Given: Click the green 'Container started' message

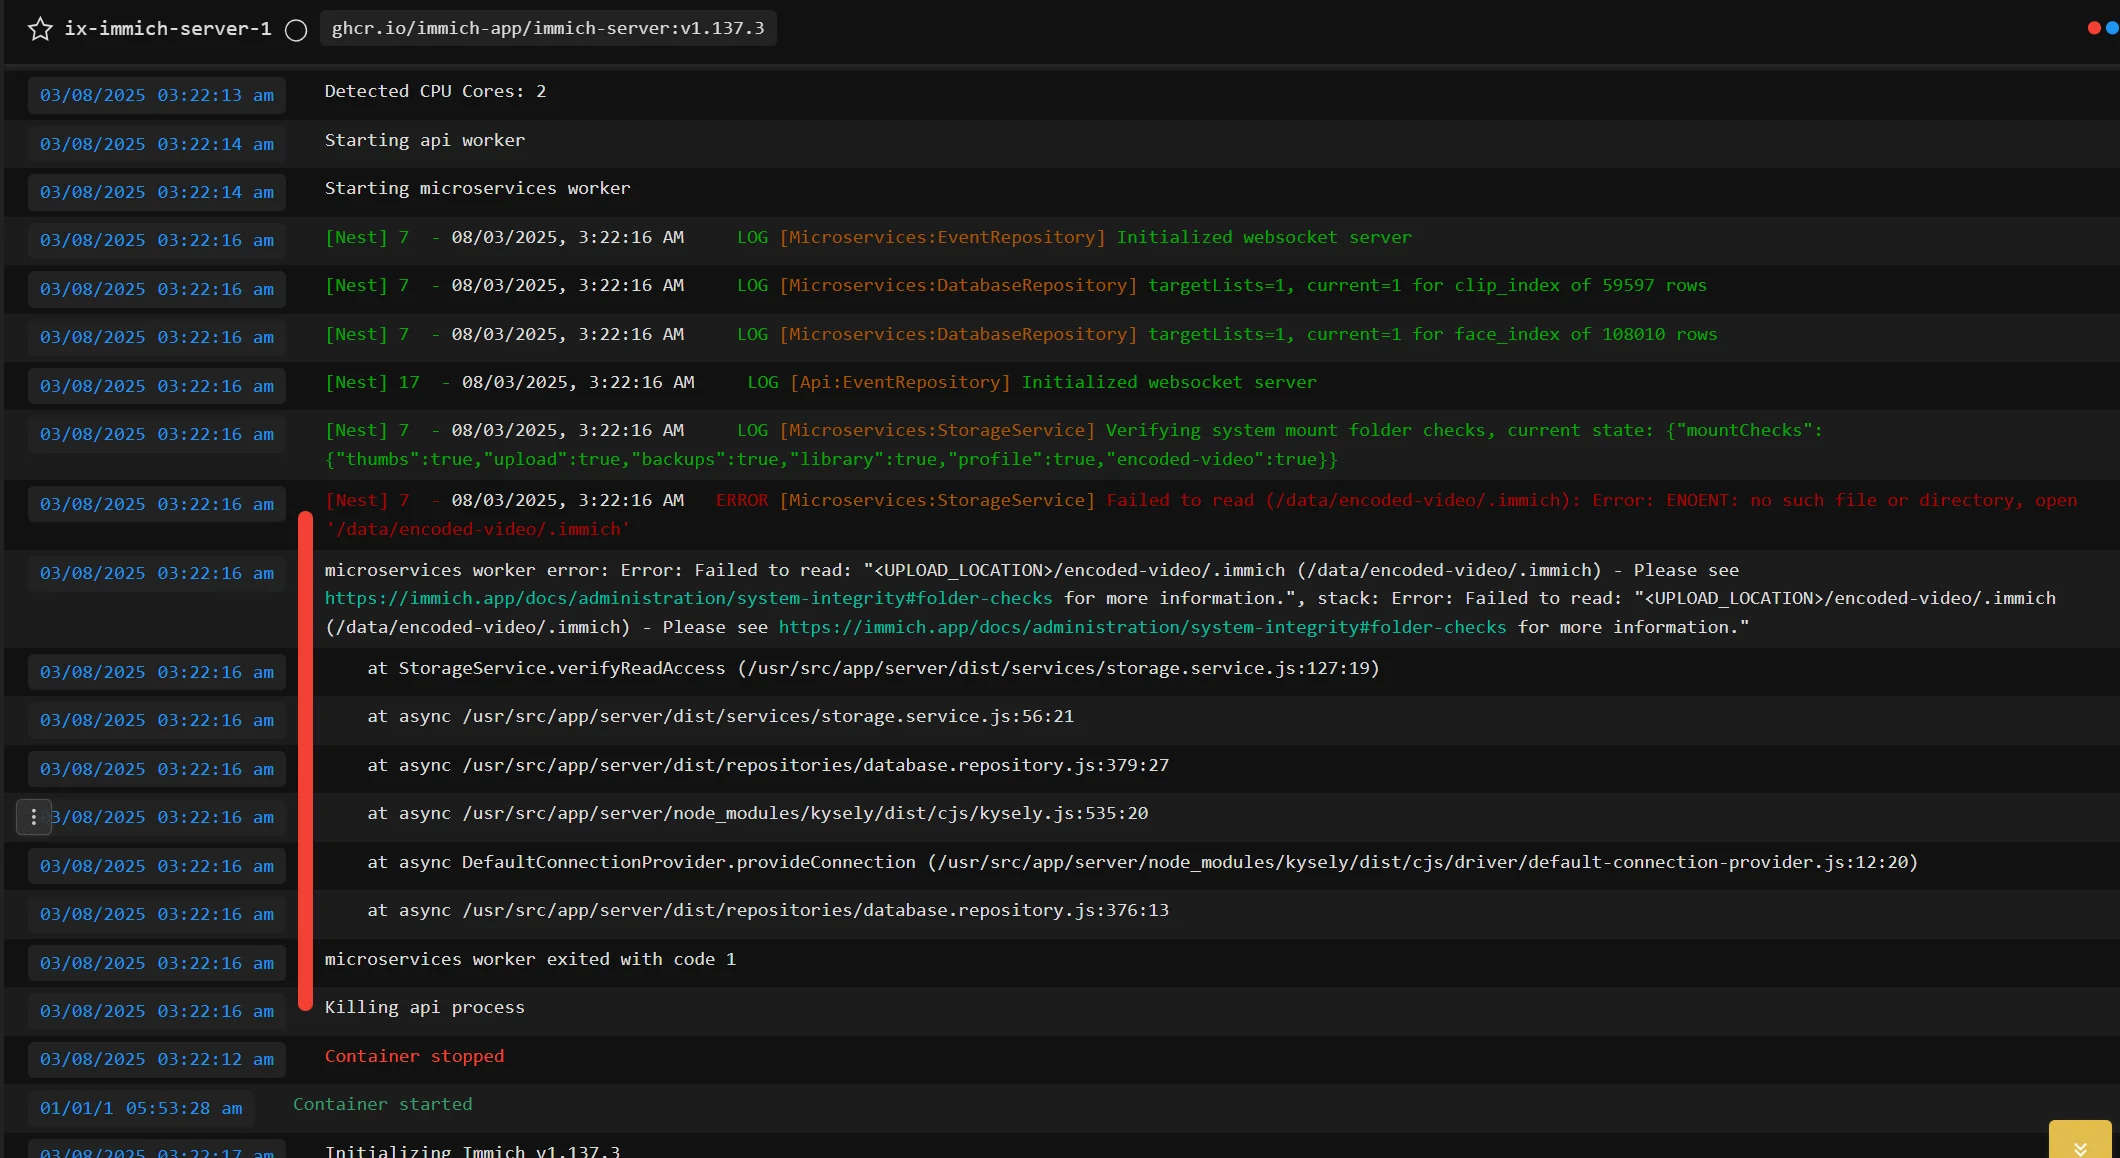Looking at the screenshot, I should (x=383, y=1104).
